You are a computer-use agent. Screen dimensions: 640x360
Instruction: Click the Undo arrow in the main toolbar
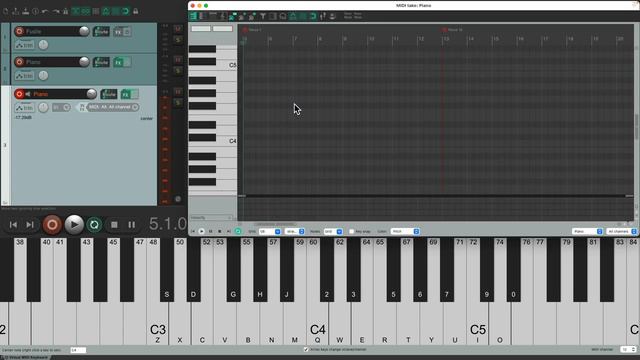(45, 11)
